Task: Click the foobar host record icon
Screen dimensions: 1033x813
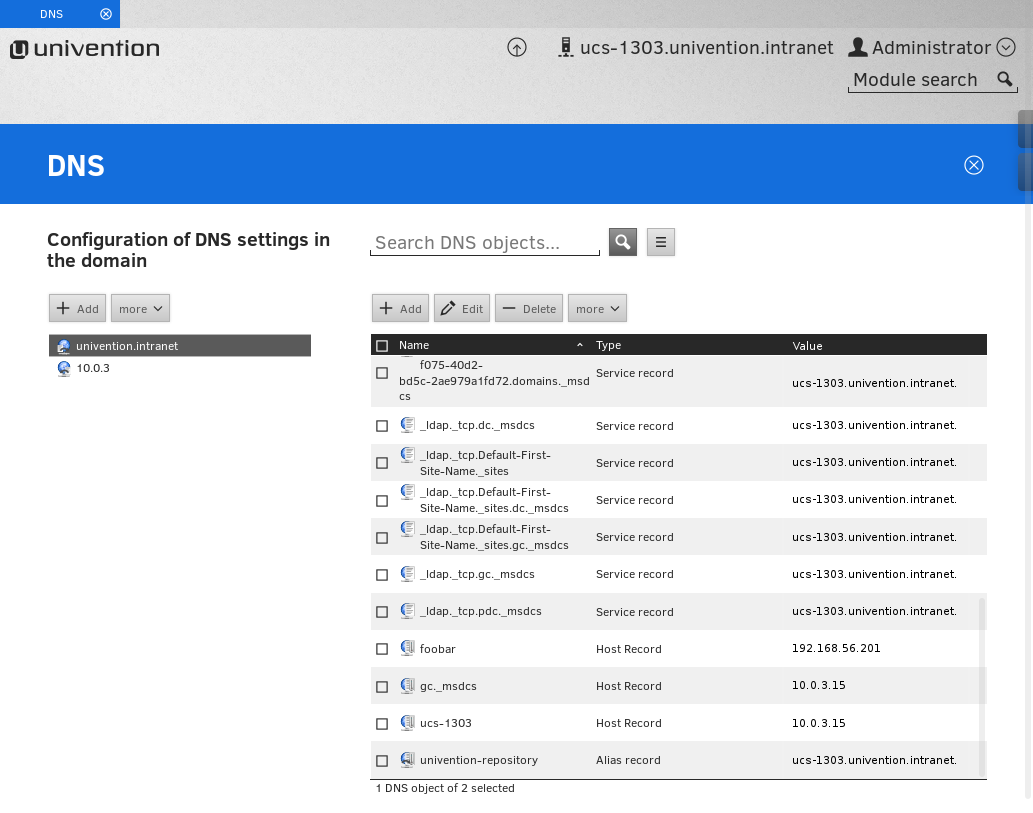Action: (407, 648)
